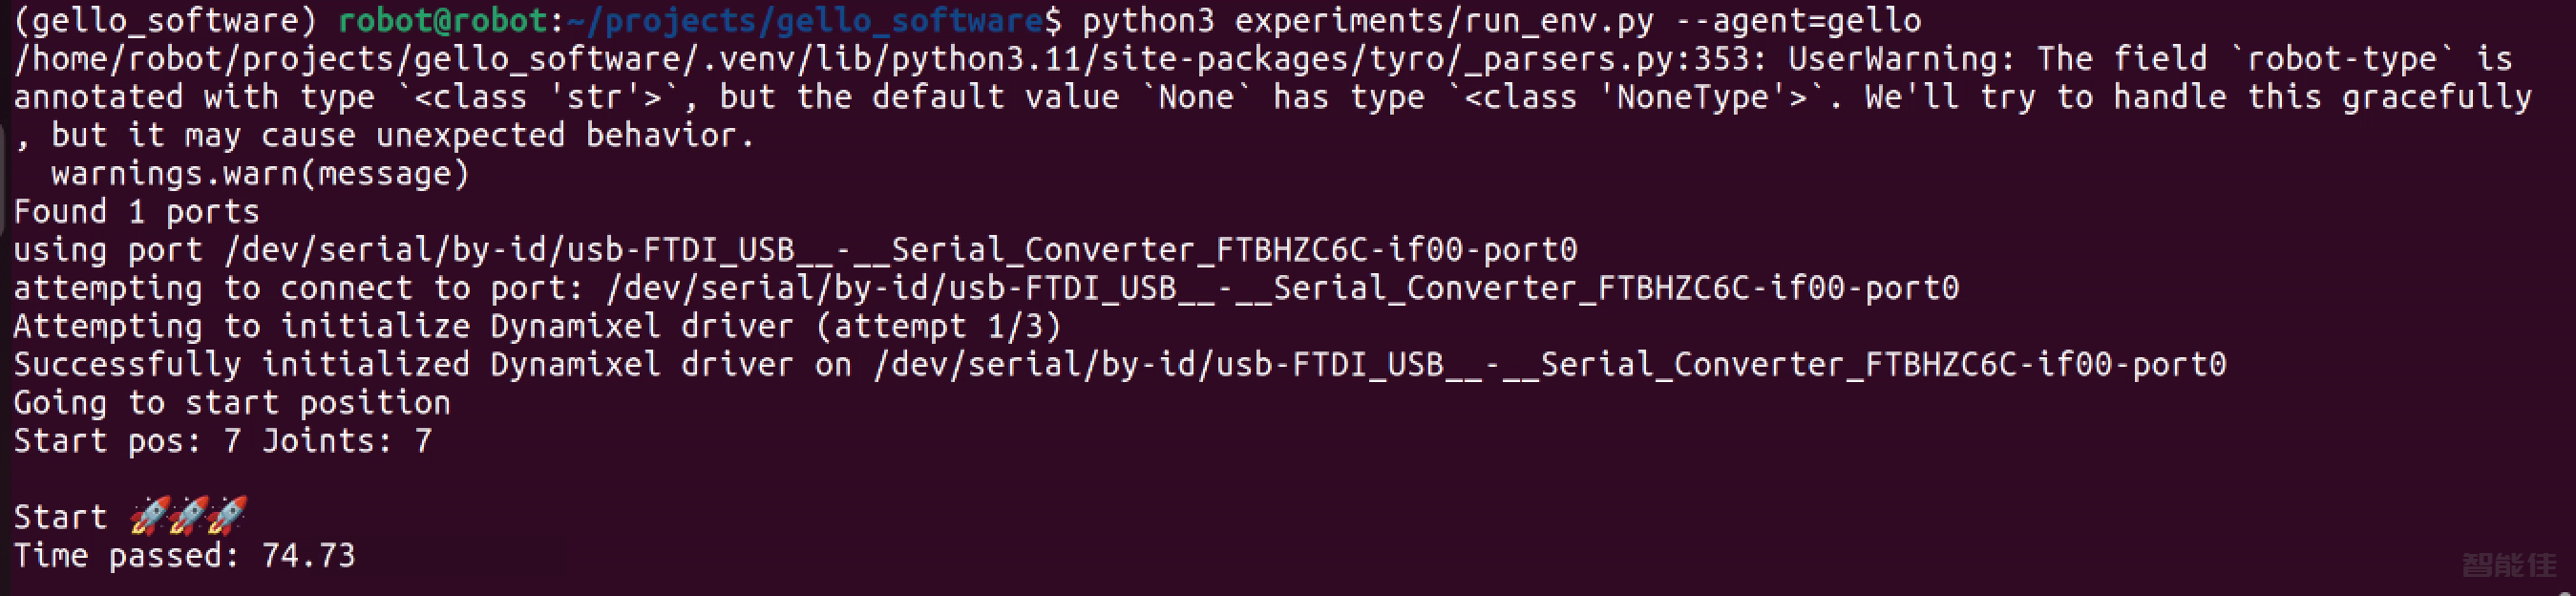
Task: Click the watermark logo in bottom corner
Action: (2509, 565)
